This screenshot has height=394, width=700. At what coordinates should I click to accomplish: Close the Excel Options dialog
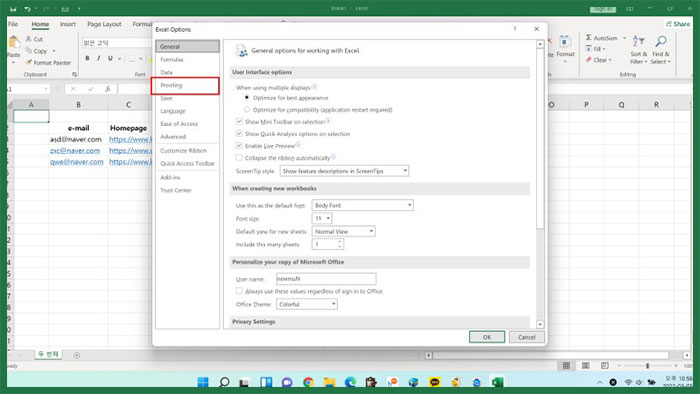pos(537,29)
